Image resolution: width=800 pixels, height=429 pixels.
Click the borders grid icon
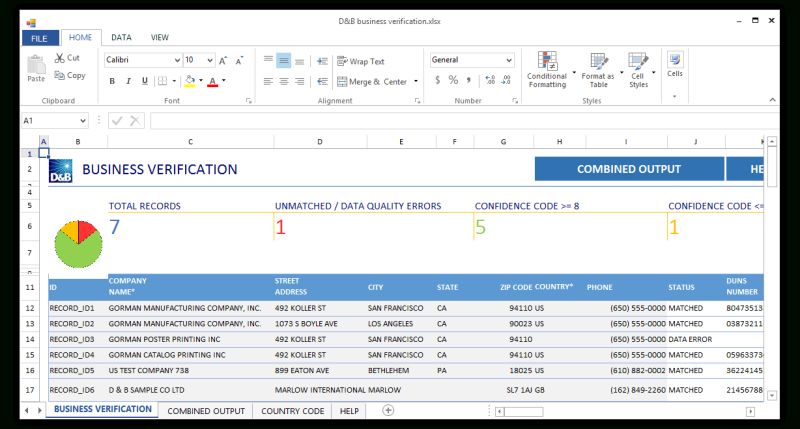[x=162, y=81]
